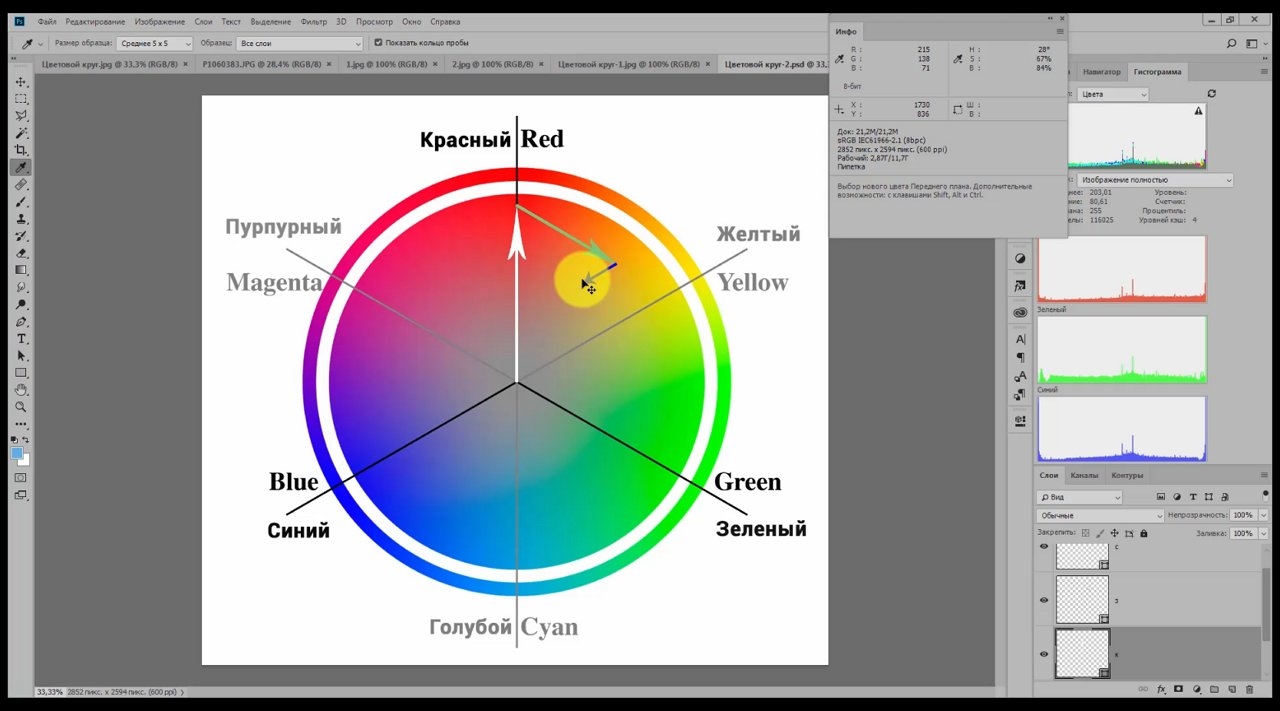Open the Paragraph panel icon

[1020, 357]
